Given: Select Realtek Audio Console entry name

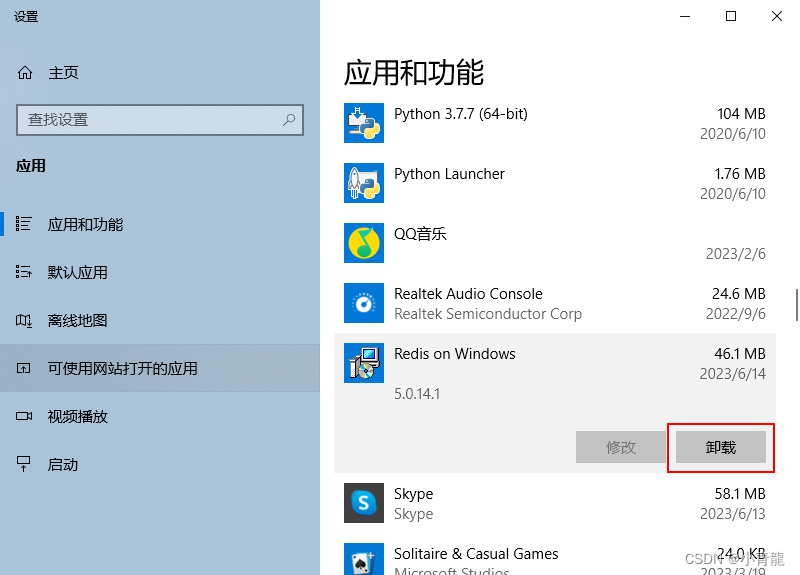Looking at the screenshot, I should pos(468,294).
